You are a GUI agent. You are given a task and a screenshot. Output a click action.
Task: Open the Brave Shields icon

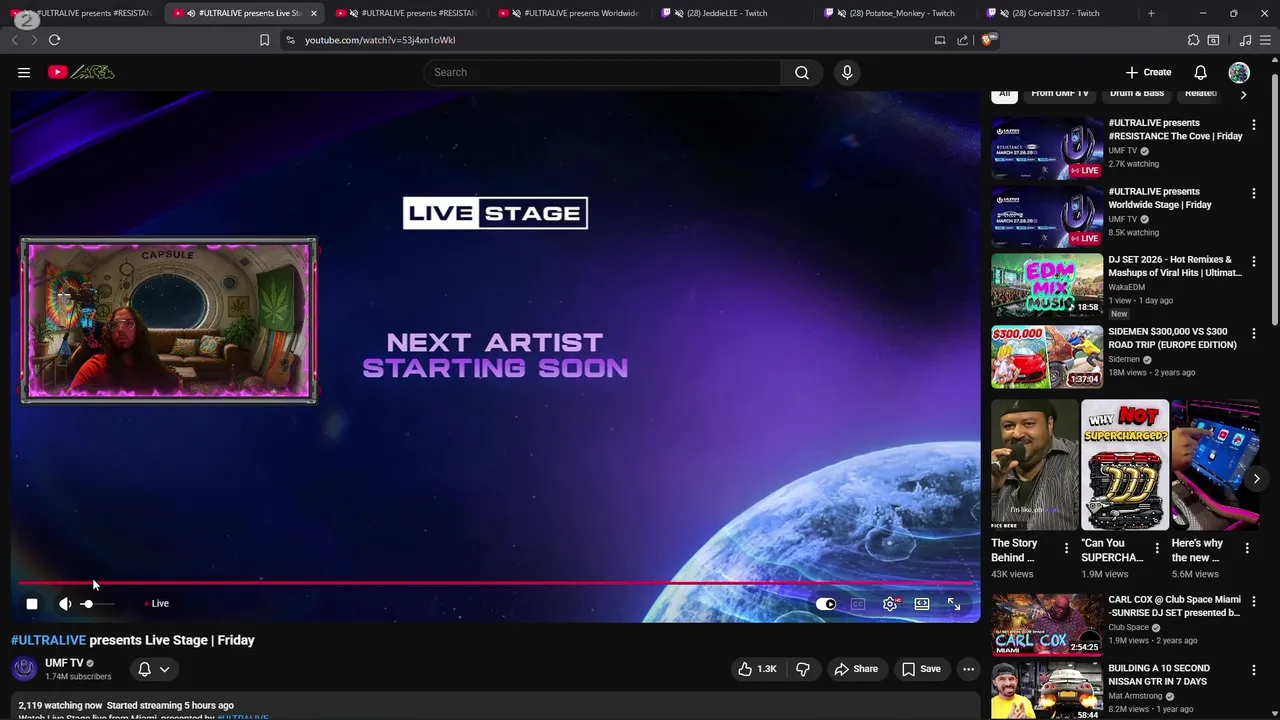tap(988, 40)
